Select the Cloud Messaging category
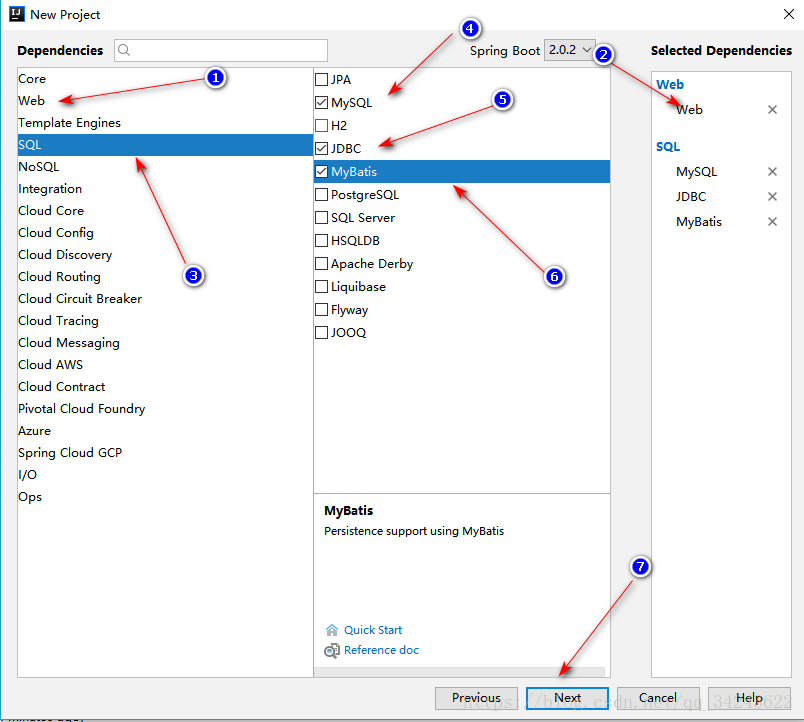This screenshot has height=722, width=804. 165,343
